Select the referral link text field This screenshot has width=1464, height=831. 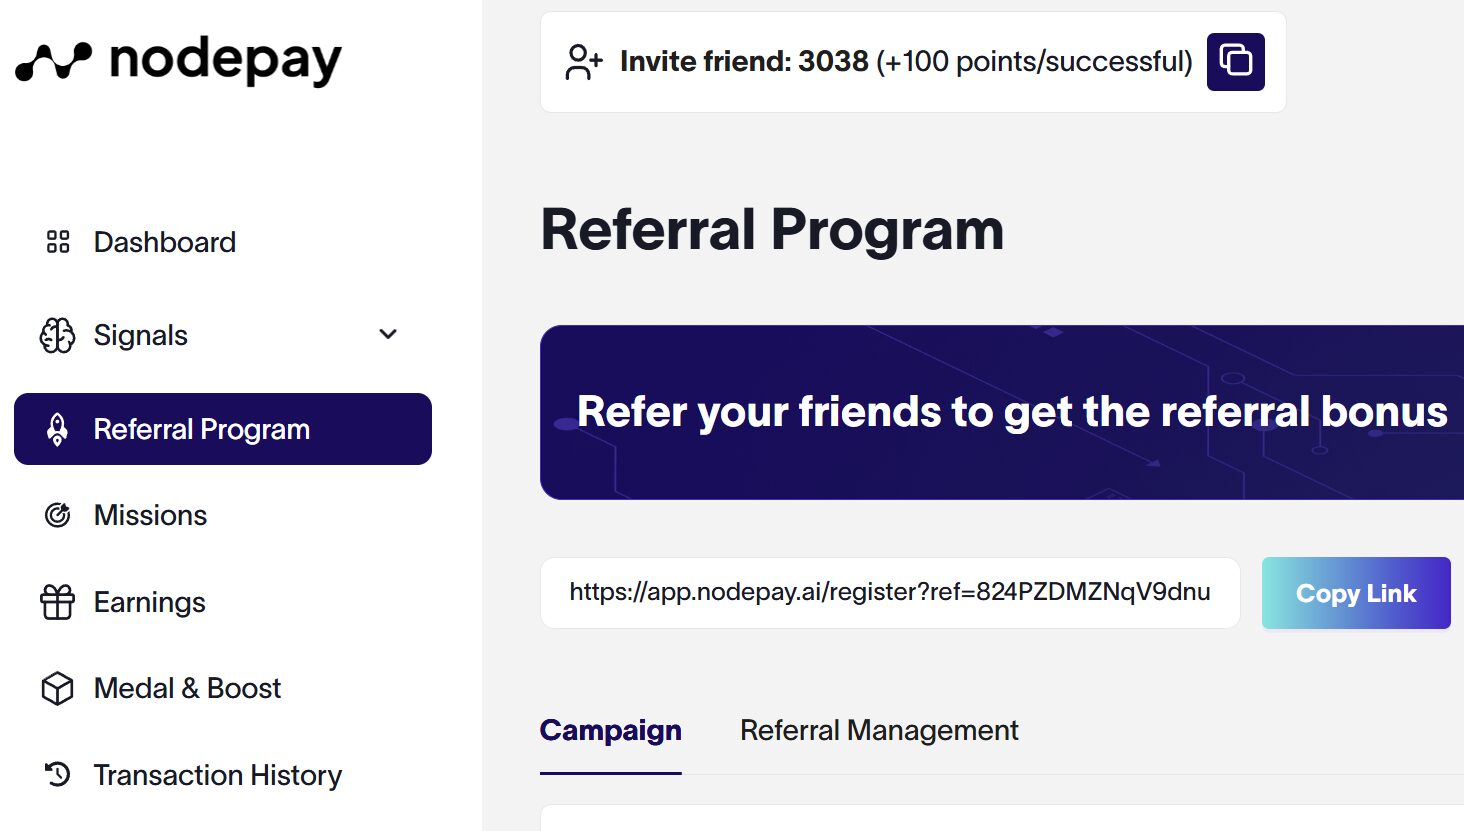[x=889, y=592]
